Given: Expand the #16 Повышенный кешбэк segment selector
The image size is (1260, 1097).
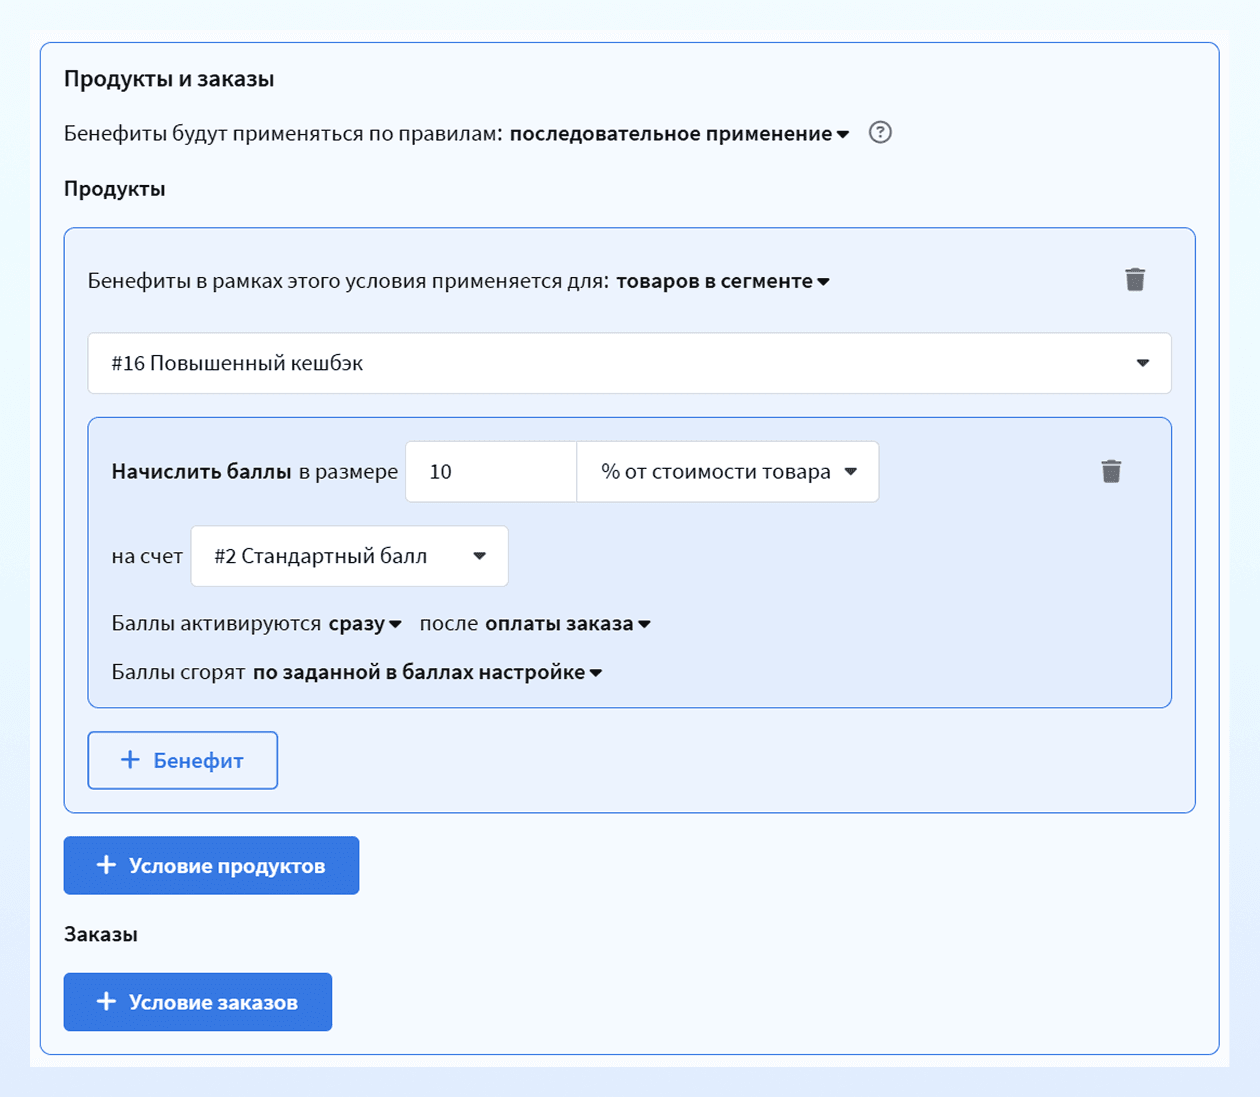Looking at the screenshot, I should click(x=629, y=363).
